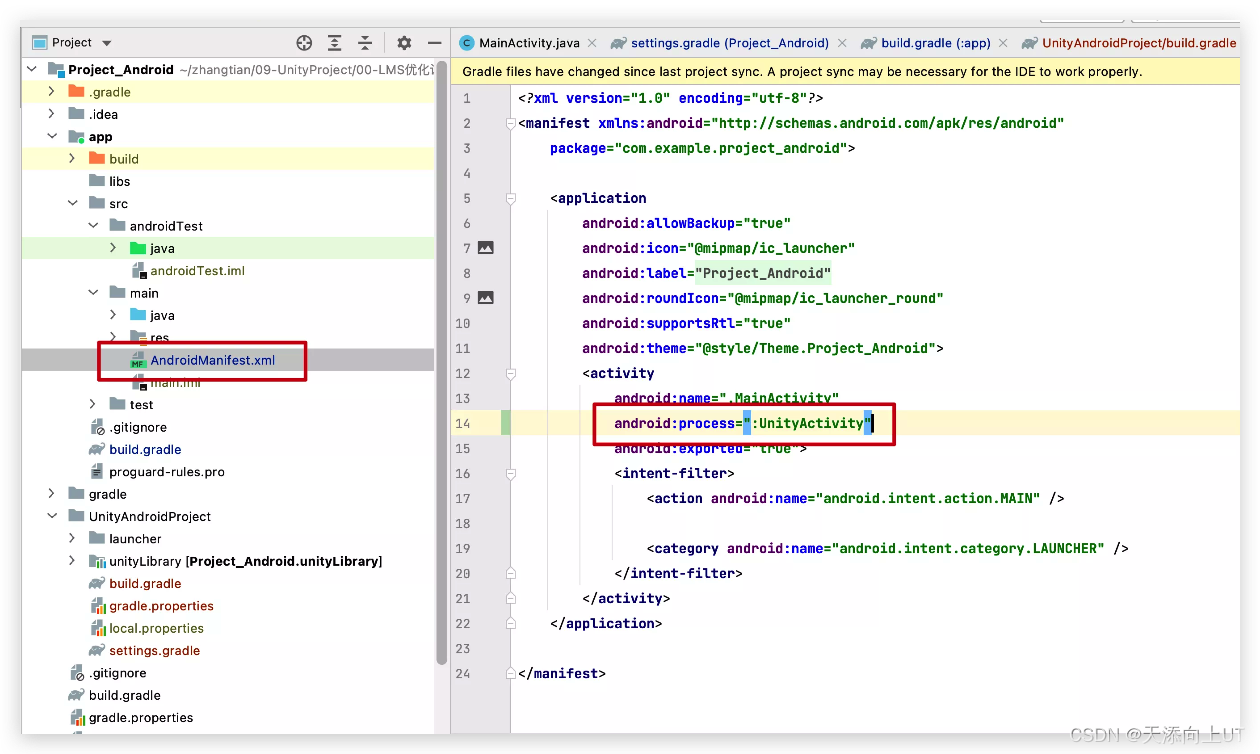This screenshot has height=754, width=1260.
Task: Click the locate/select opened file target icon
Action: point(305,43)
